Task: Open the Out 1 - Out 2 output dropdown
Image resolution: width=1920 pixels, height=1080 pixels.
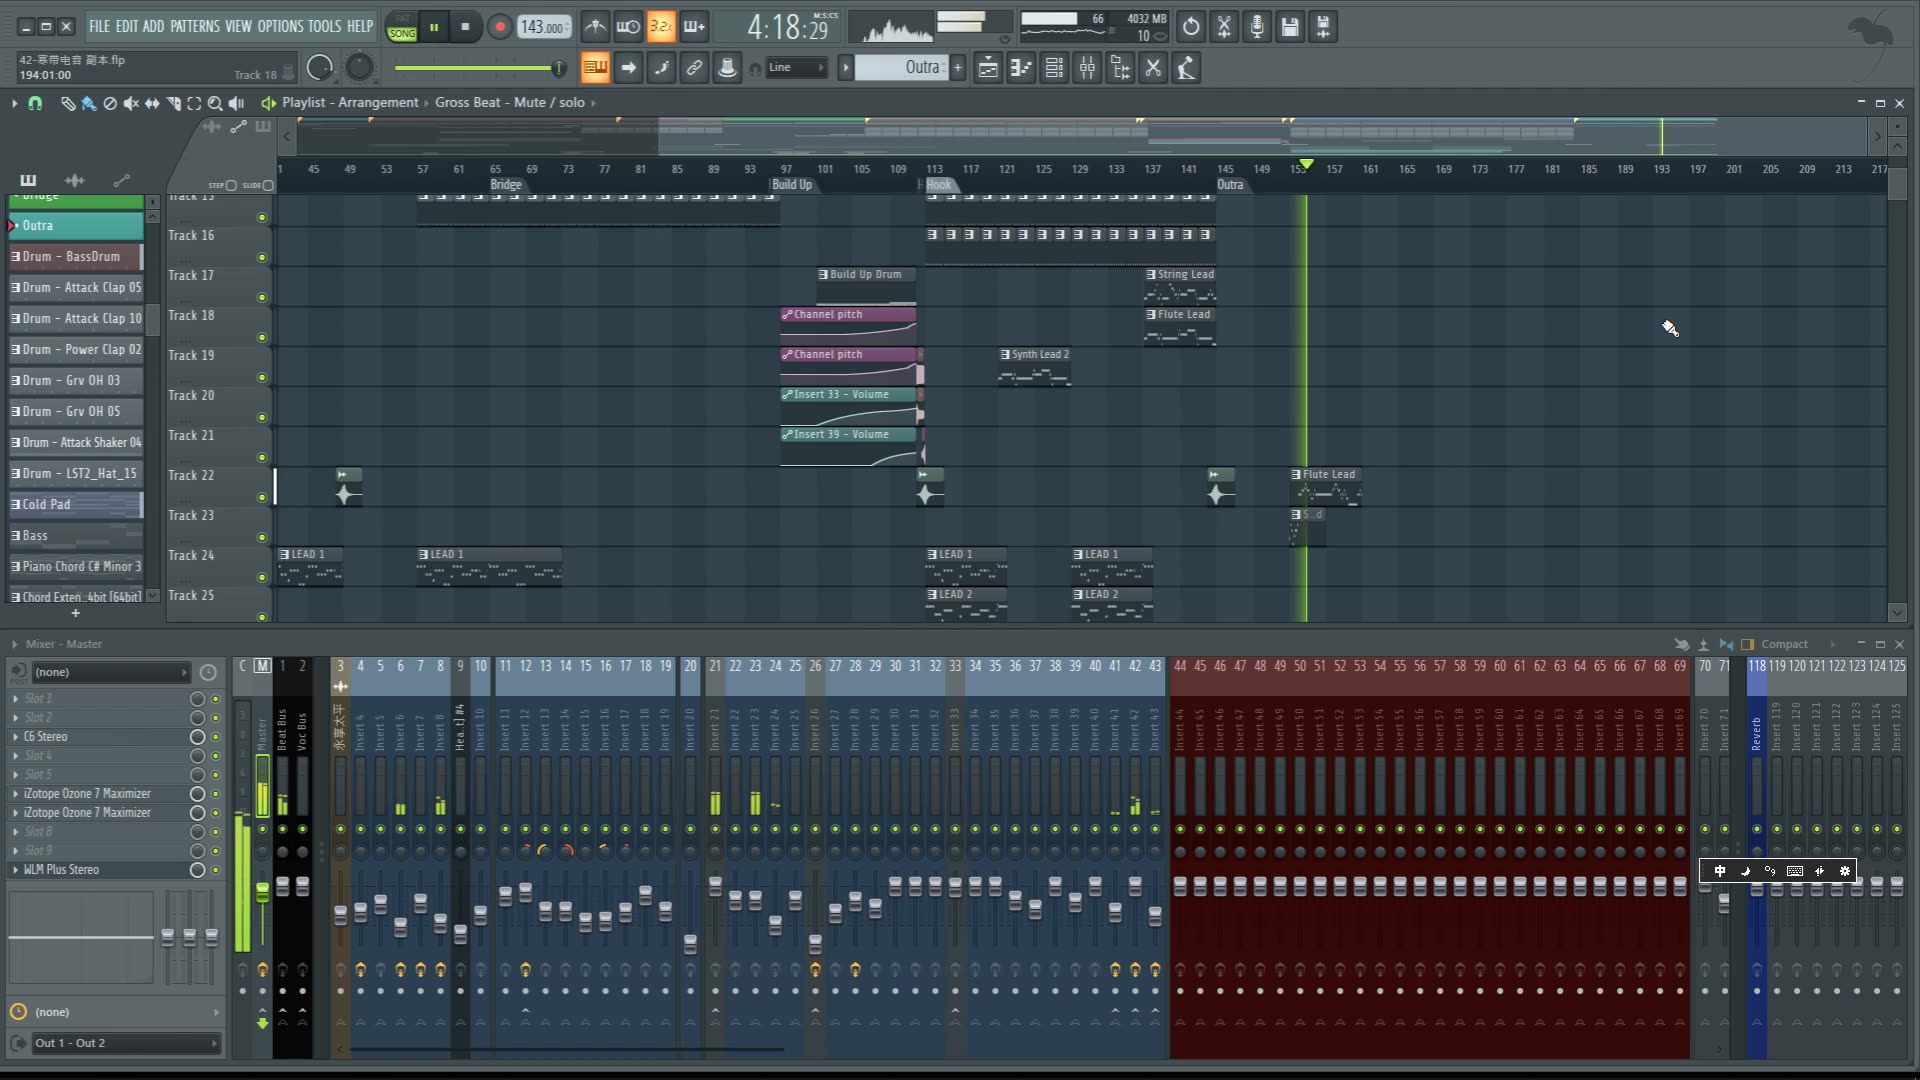Action: pyautogui.click(x=125, y=1043)
